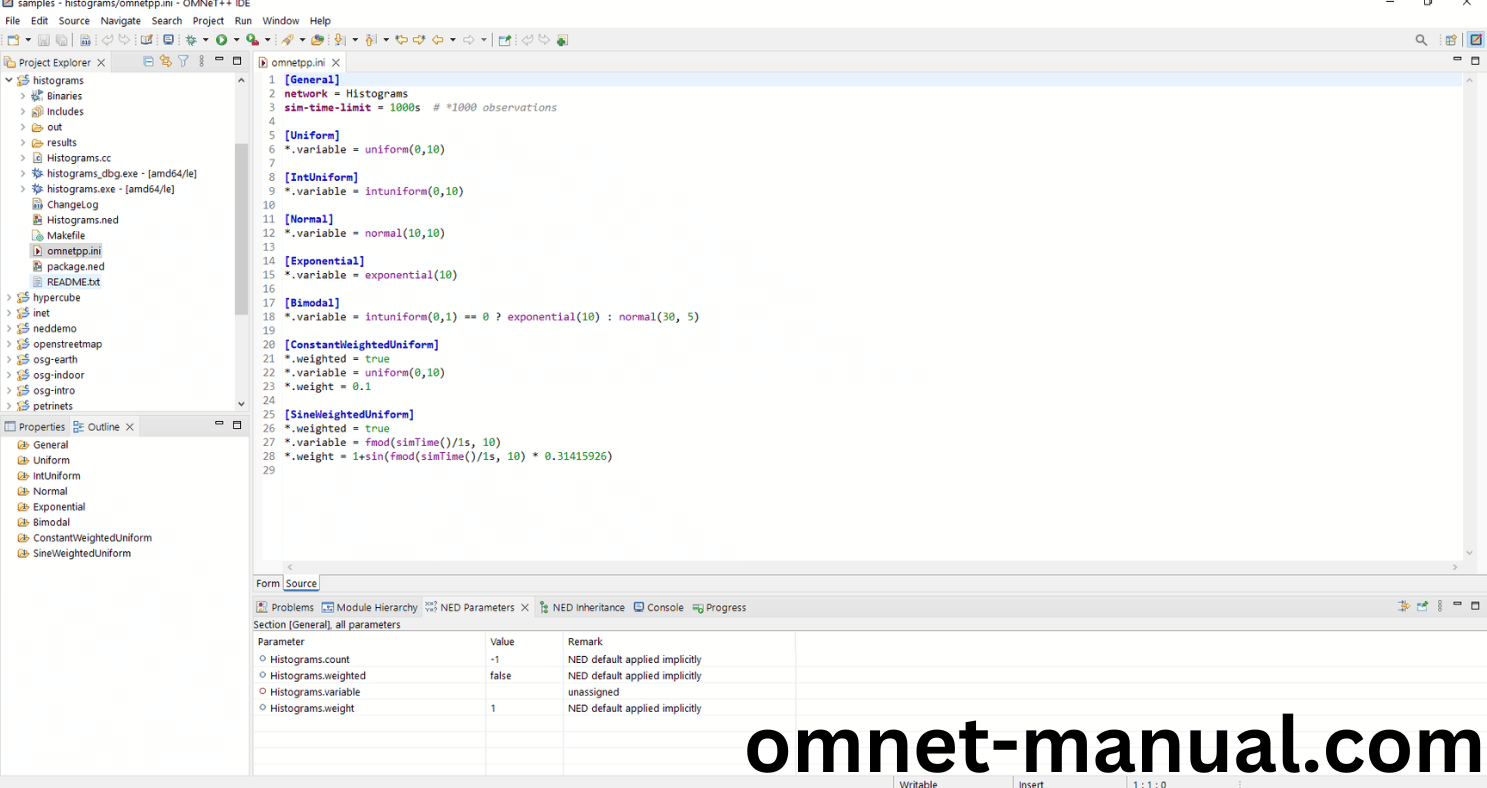Open the Navigate menu
Screen dimensions: 1487x788
[120, 20]
